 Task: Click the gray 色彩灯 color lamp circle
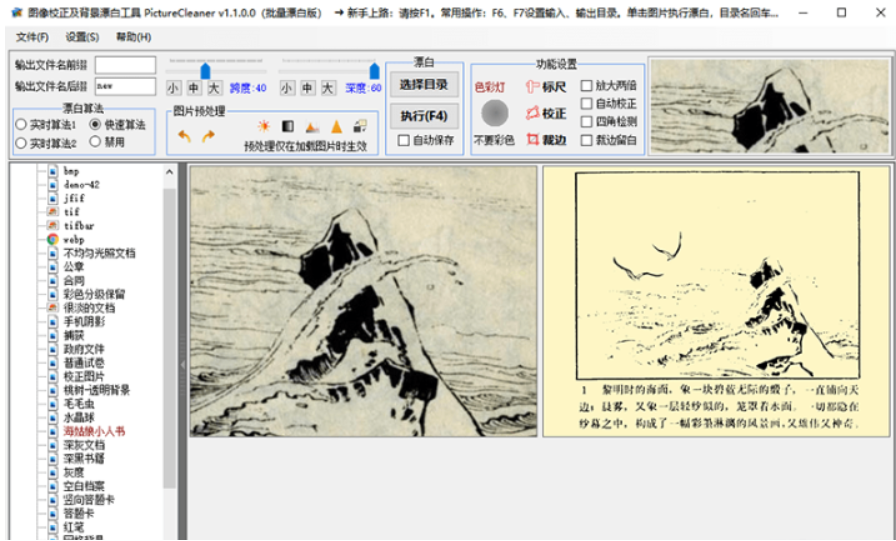(x=494, y=113)
